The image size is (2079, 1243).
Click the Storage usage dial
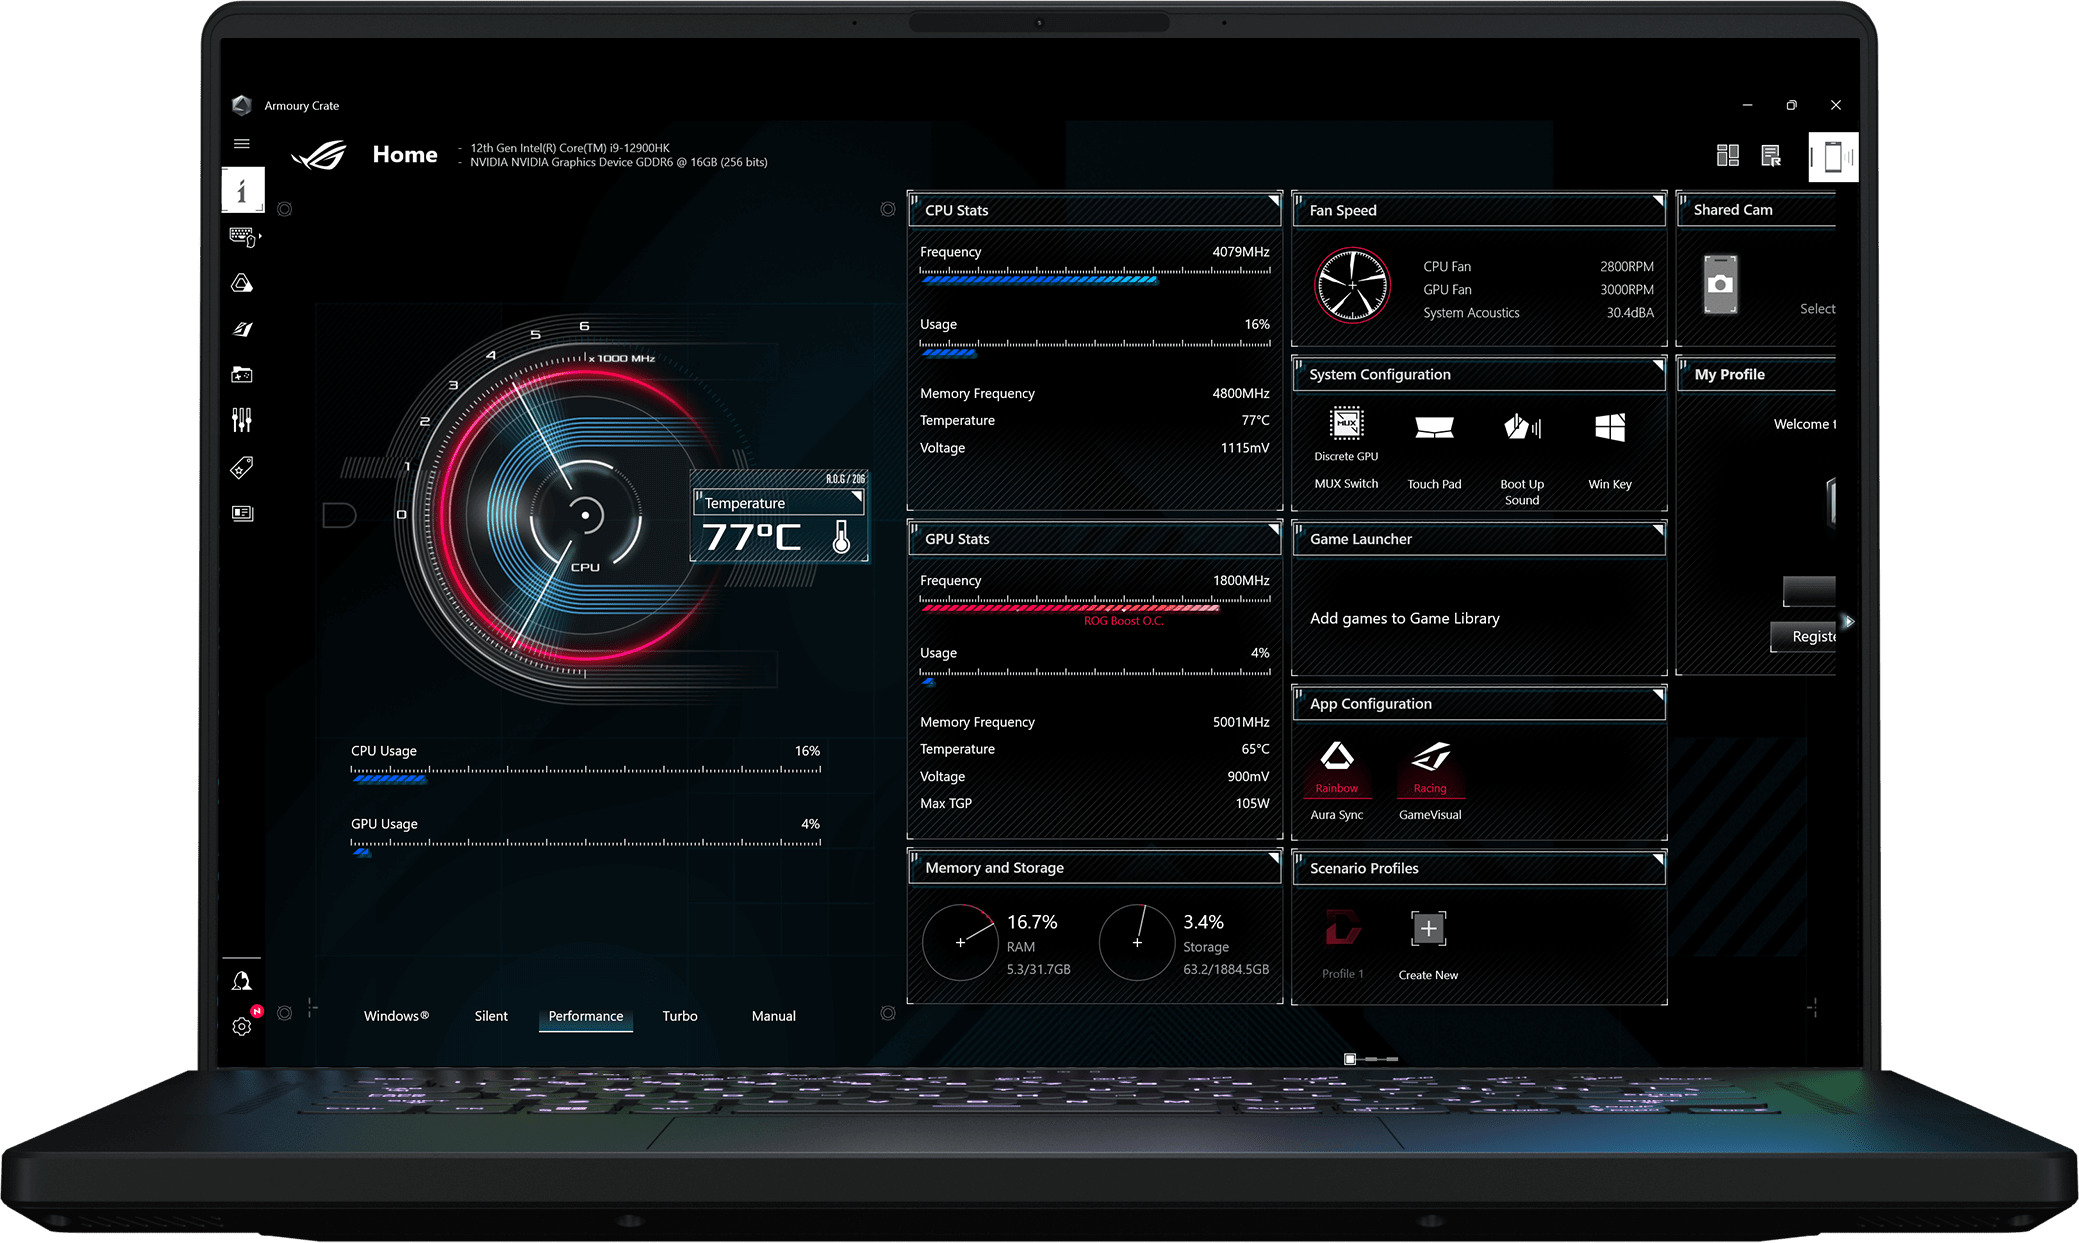(x=1137, y=942)
